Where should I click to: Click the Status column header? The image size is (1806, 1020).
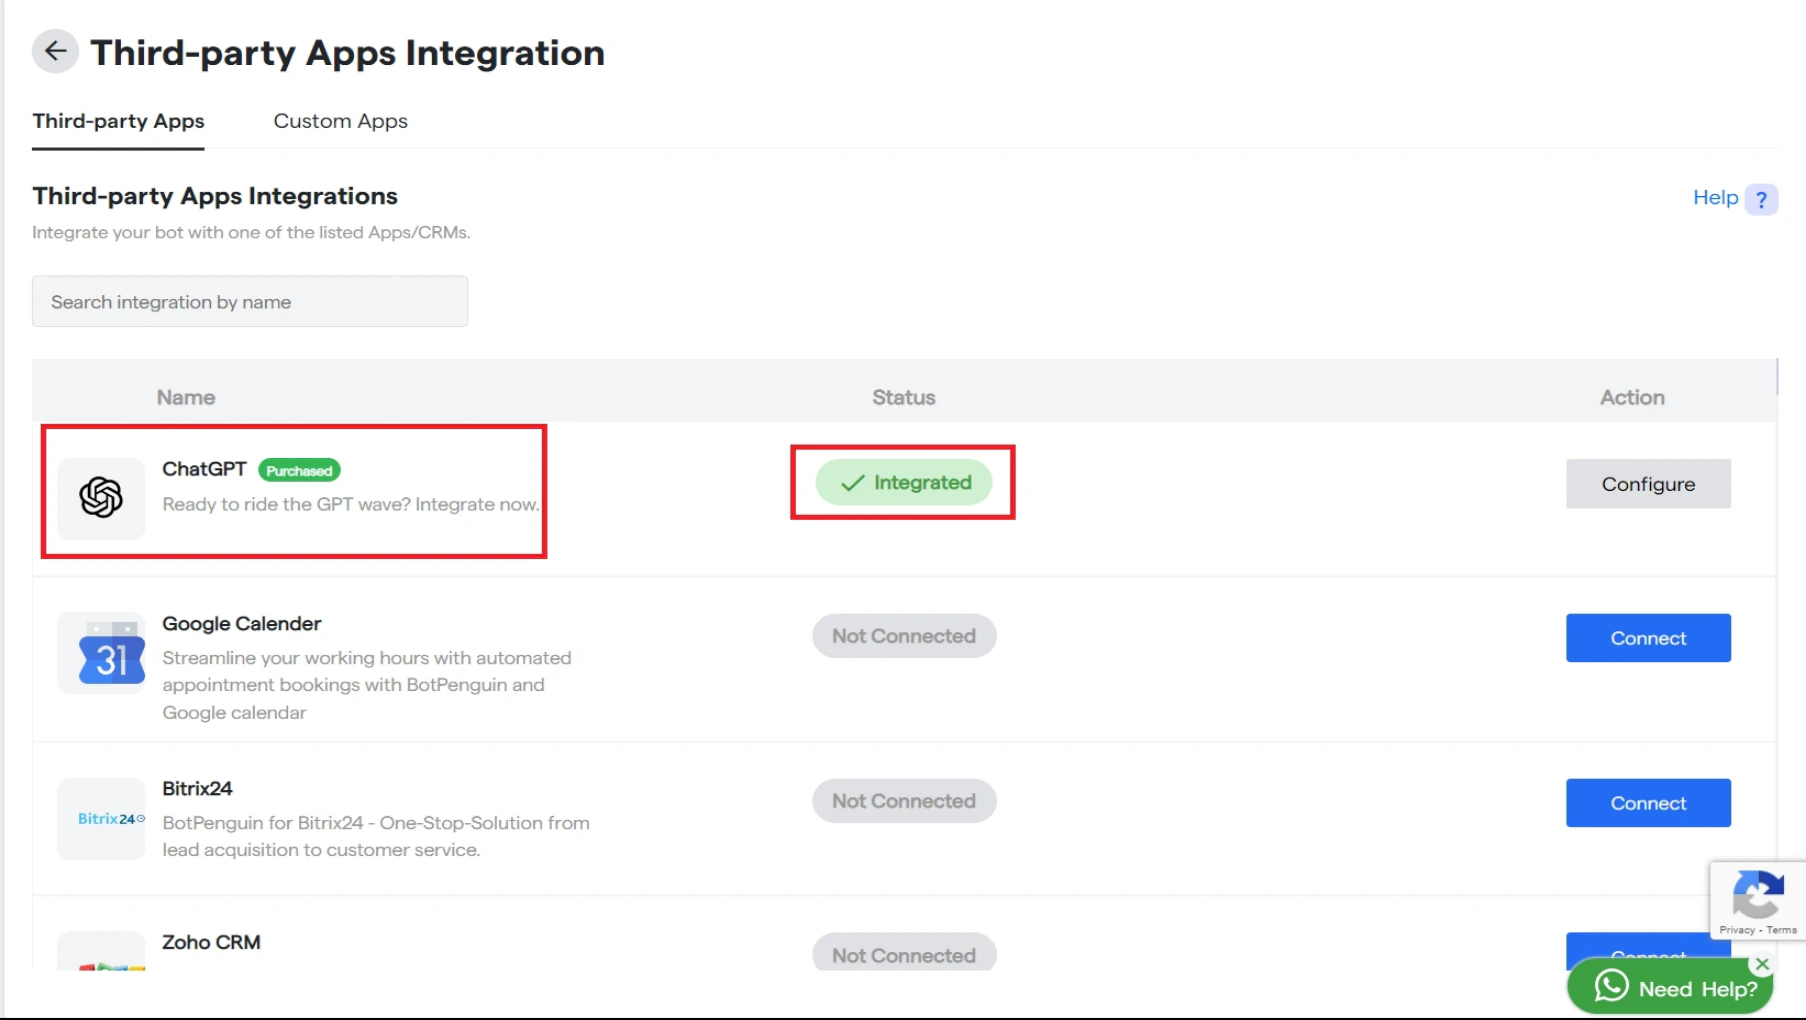click(904, 397)
